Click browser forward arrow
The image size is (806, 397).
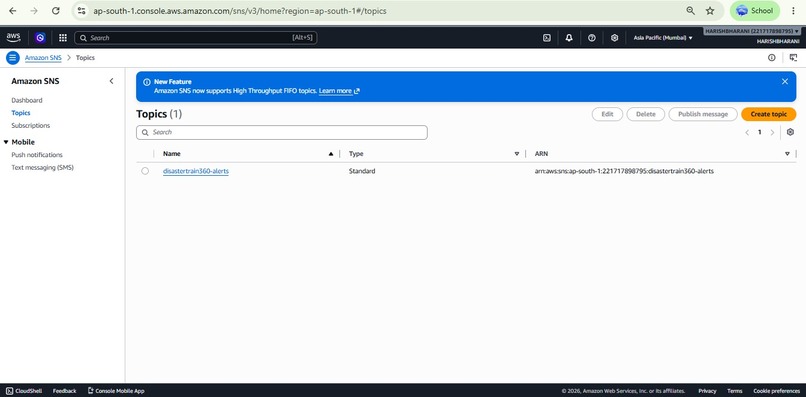tap(34, 11)
